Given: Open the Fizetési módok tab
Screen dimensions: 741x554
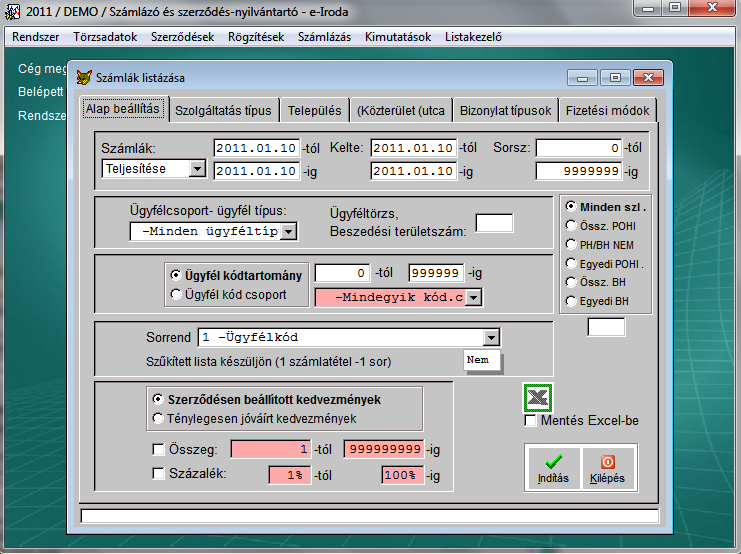Looking at the screenshot, I should (x=606, y=110).
